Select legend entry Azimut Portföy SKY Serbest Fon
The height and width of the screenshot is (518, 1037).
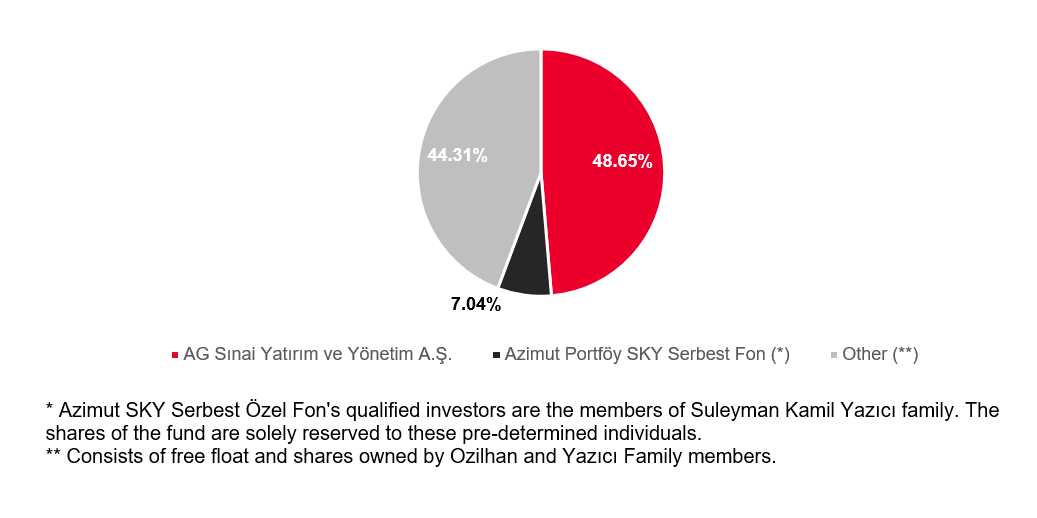pos(642,354)
